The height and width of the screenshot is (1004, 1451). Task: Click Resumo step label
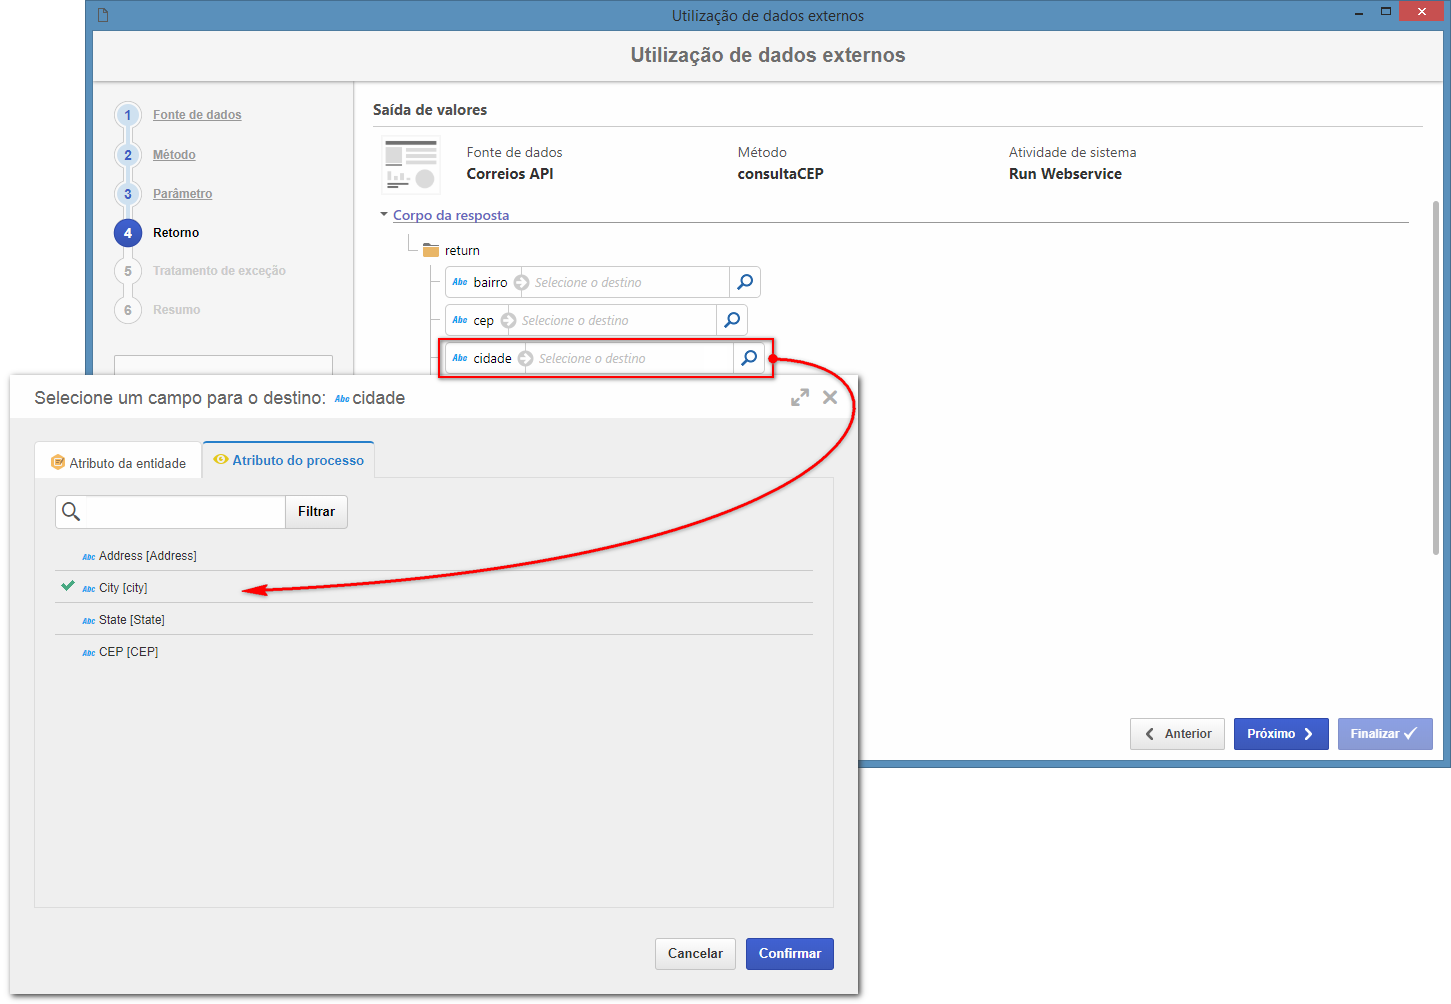pyautogui.click(x=176, y=310)
